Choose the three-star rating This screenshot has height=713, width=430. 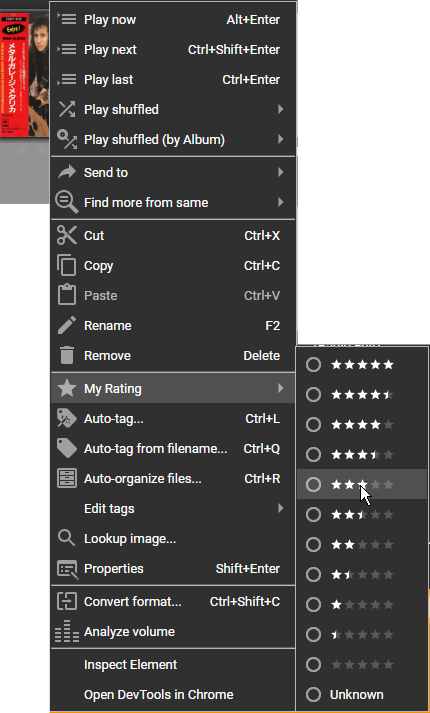(x=362, y=485)
